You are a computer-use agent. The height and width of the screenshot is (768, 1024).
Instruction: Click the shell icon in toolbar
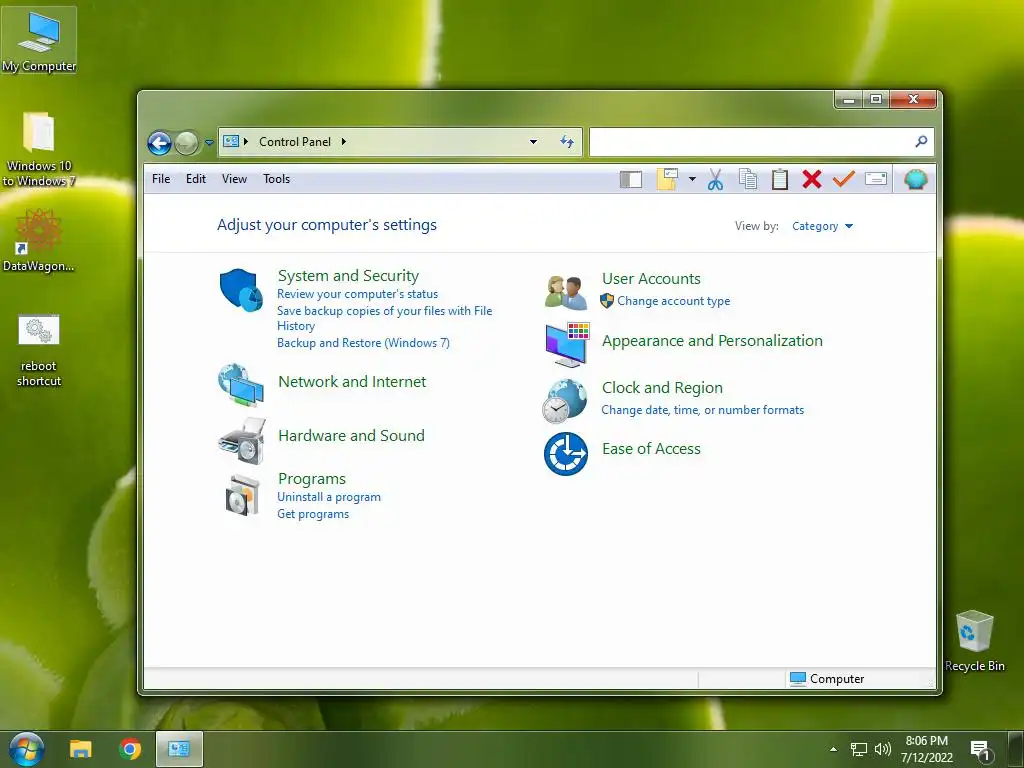click(916, 179)
